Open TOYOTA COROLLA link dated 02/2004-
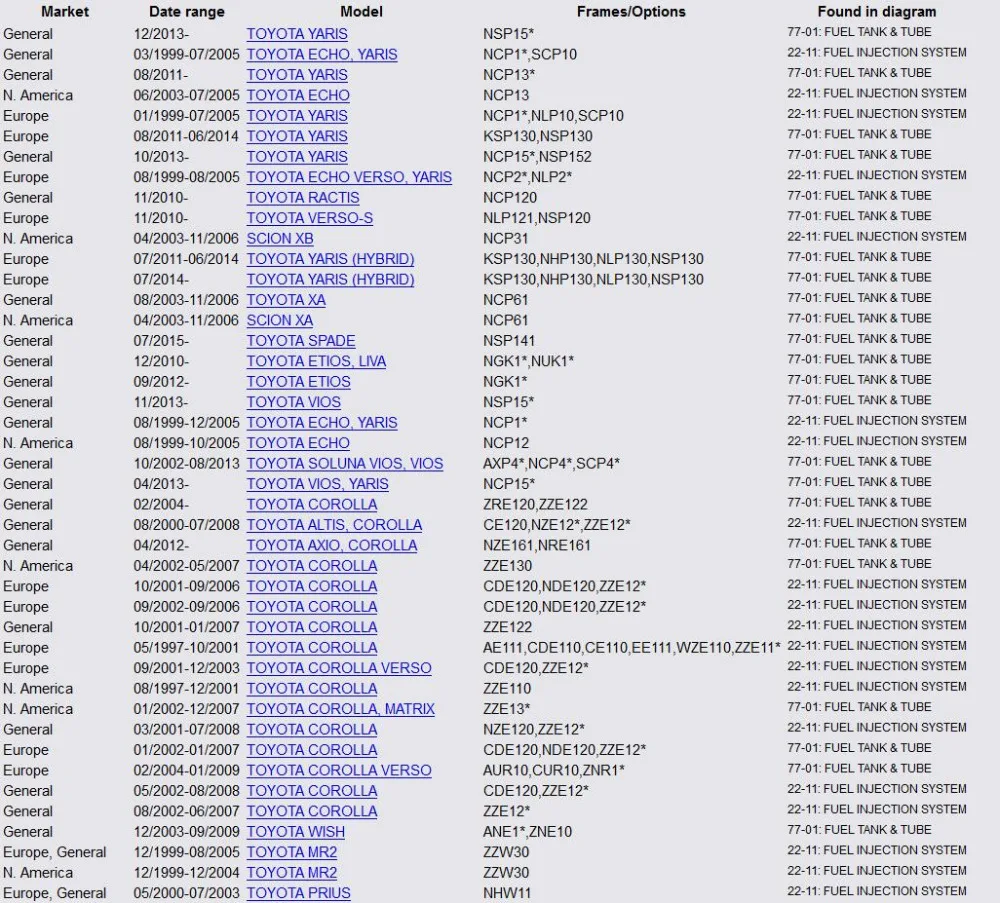 [x=312, y=504]
